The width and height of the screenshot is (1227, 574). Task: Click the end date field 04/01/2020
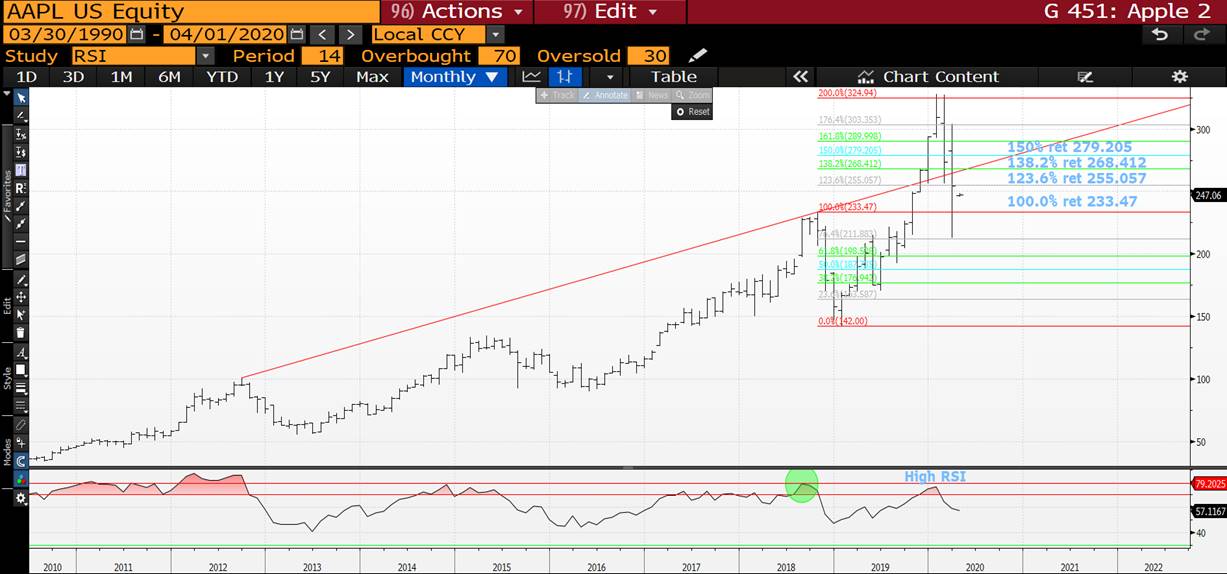coord(225,34)
